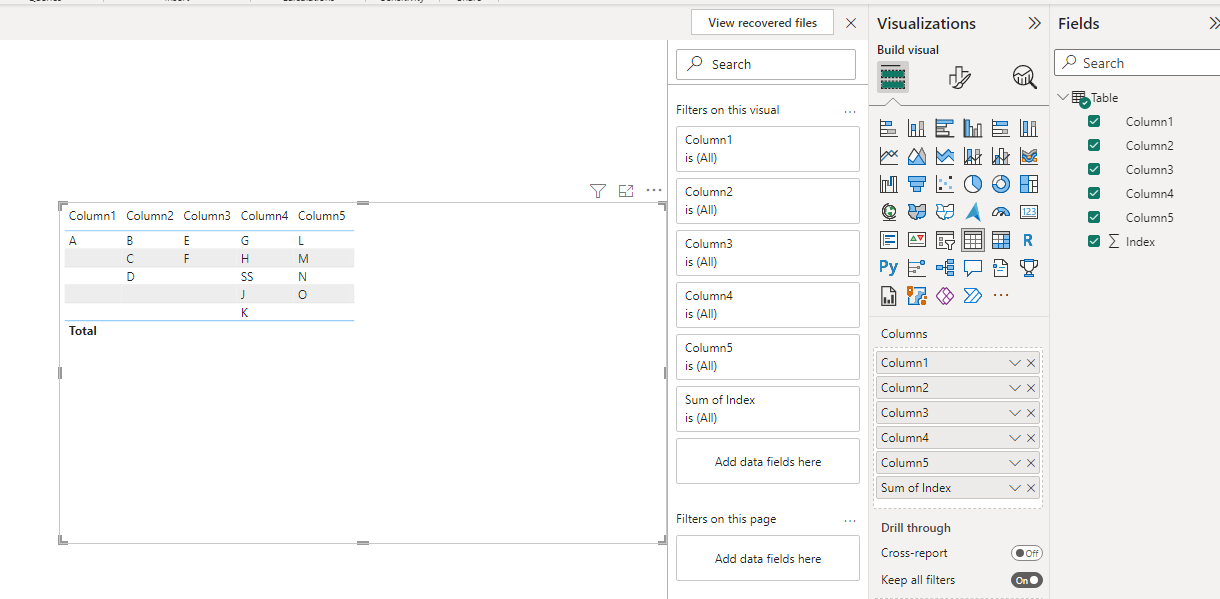
Task: Click View recovered files button
Action: 762,23
